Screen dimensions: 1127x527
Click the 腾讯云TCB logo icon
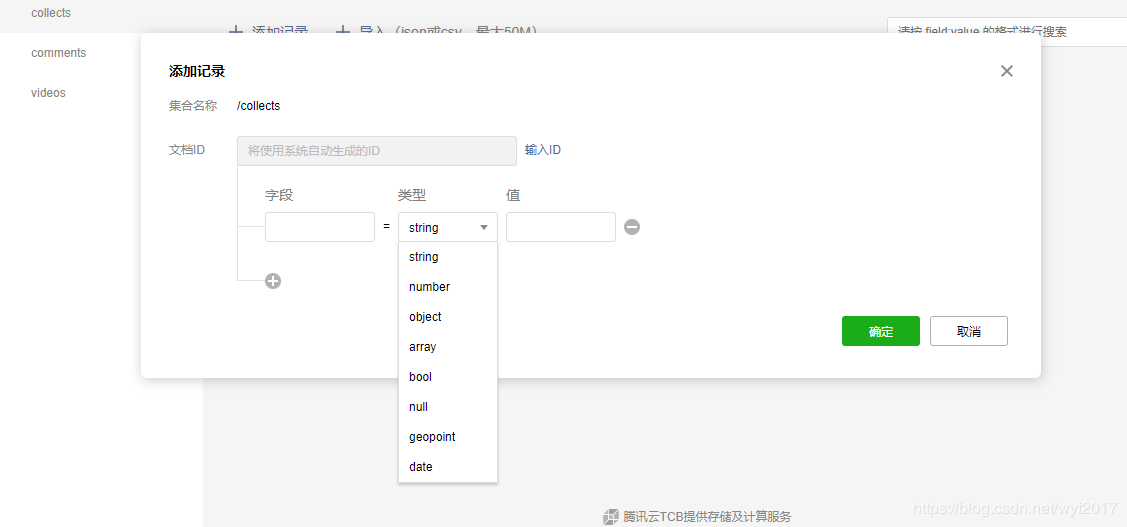[x=610, y=516]
